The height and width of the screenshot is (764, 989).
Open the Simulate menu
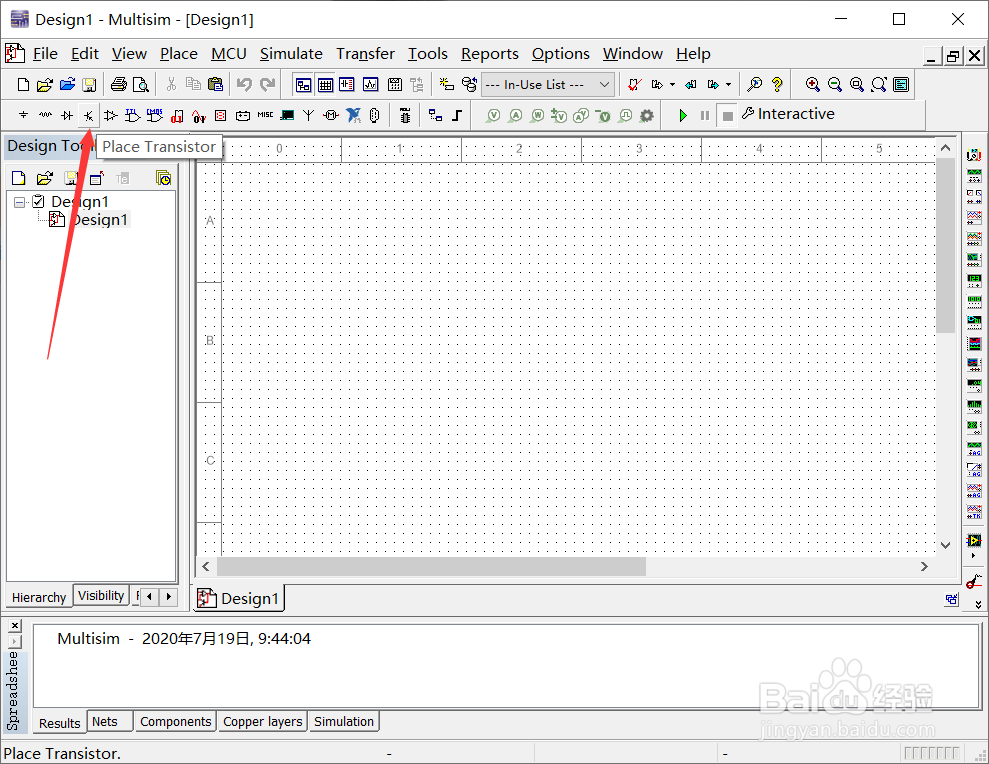tap(291, 54)
